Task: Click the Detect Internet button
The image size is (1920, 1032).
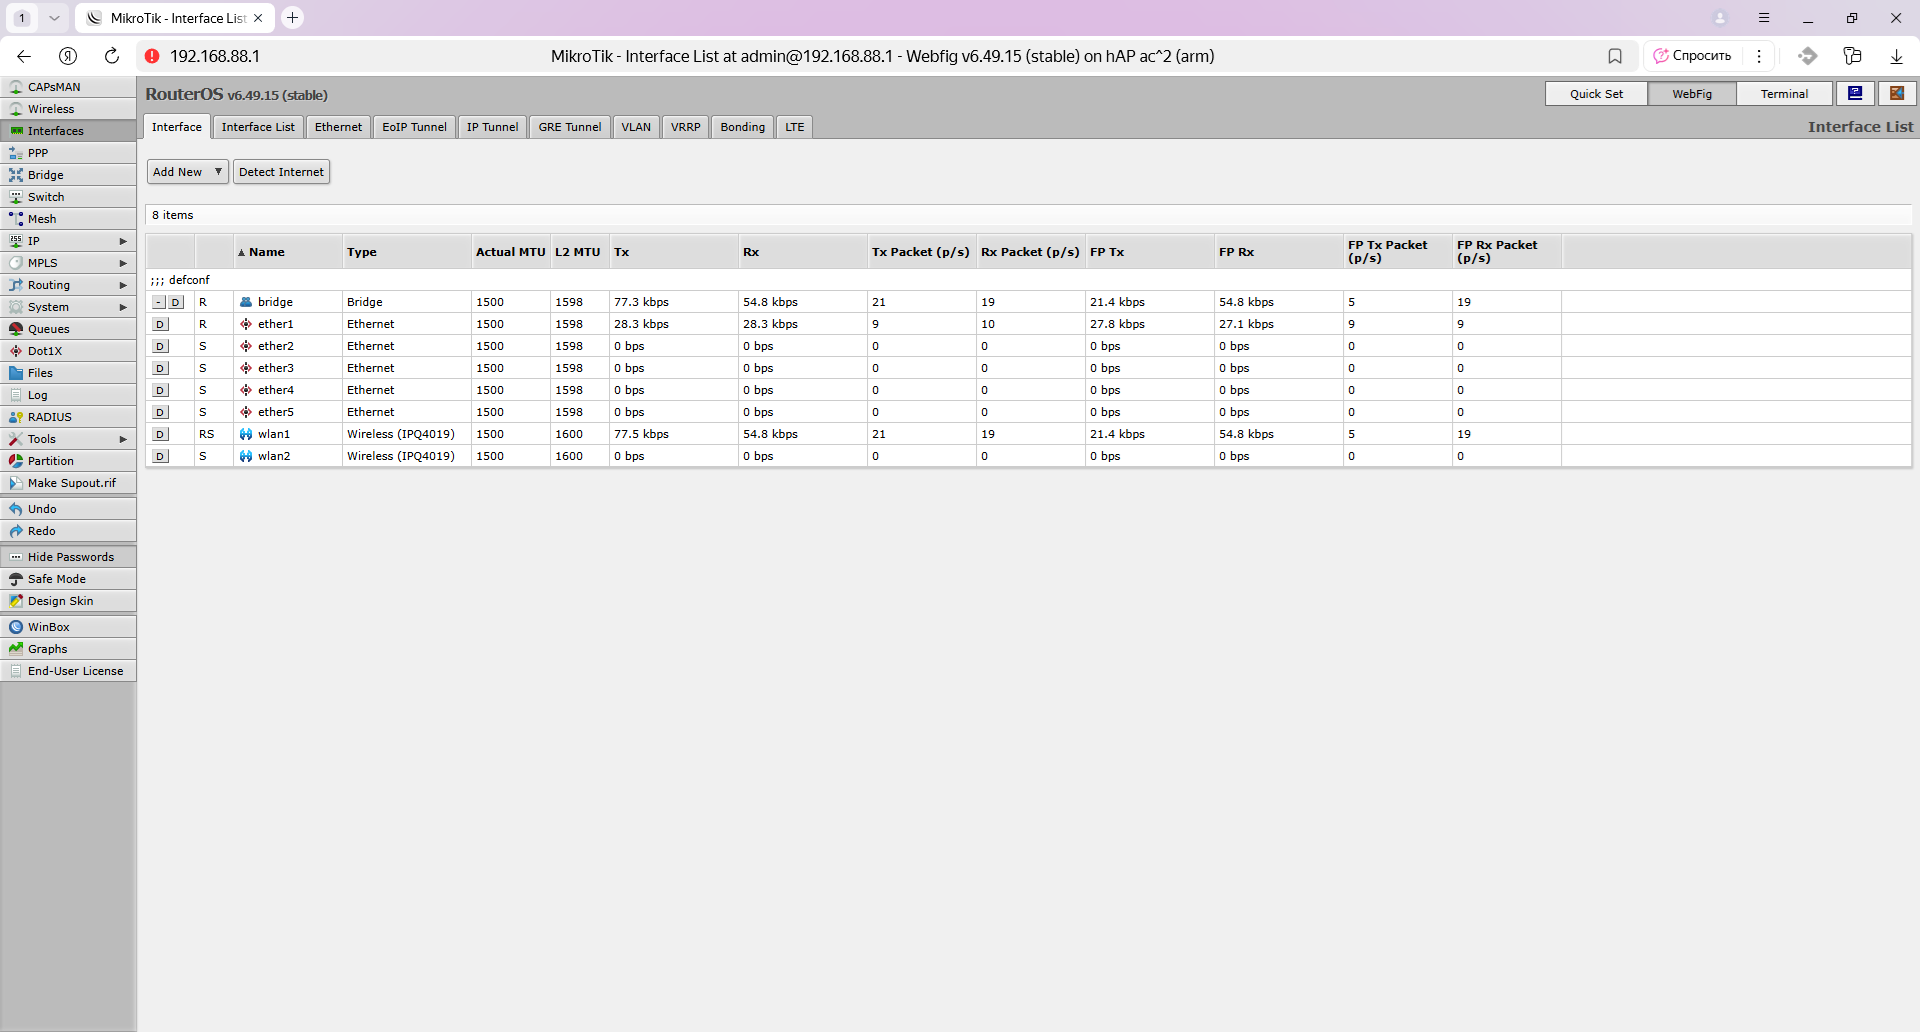Action: [x=281, y=172]
